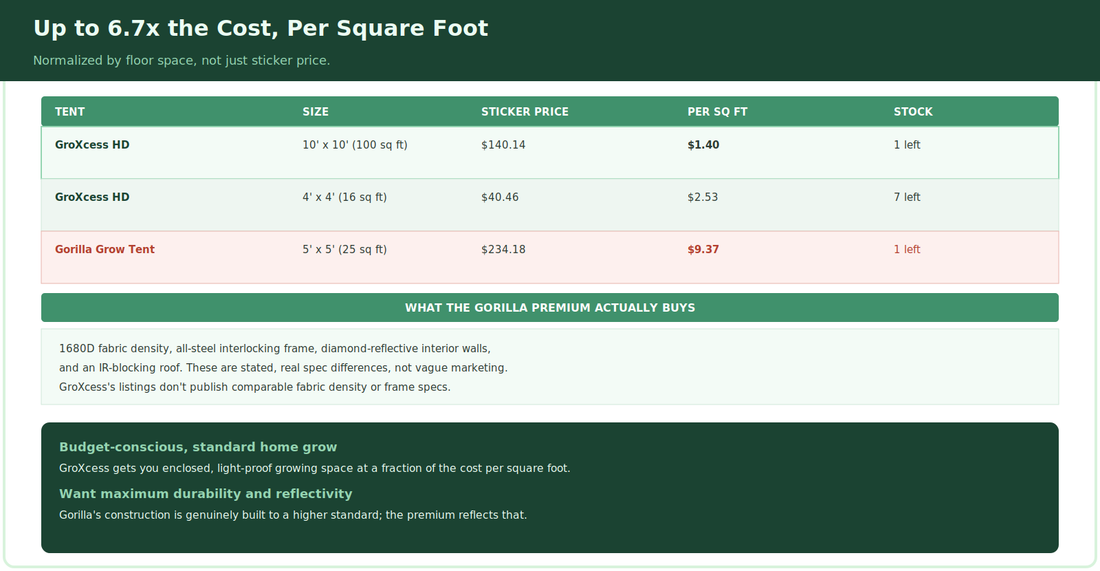Click the $40.46 sticker price
This screenshot has width=1100, height=571.
[x=499, y=197]
